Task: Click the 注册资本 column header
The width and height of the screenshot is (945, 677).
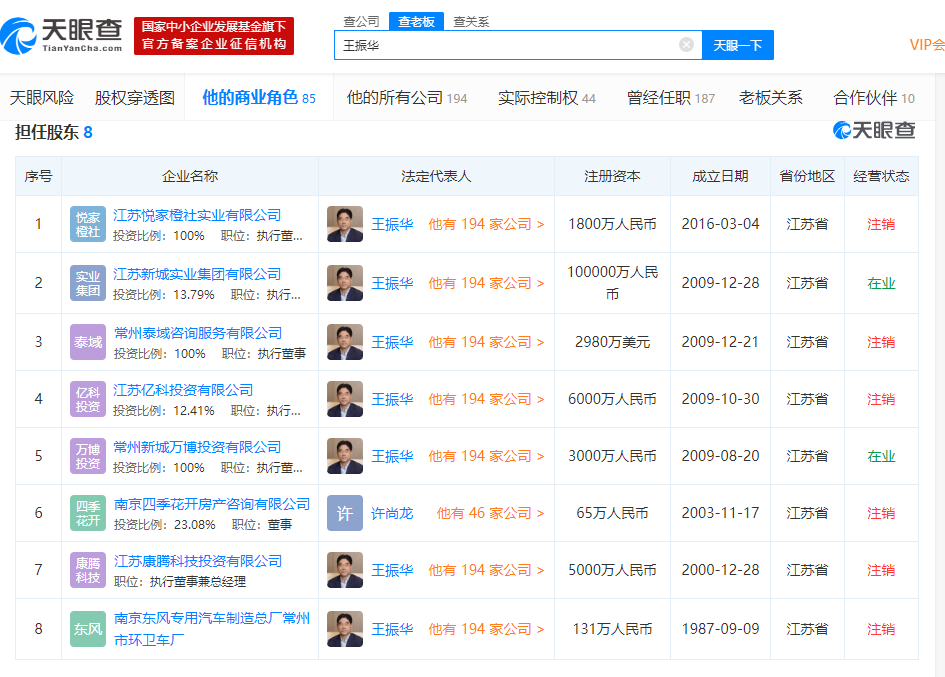Action: click(x=612, y=176)
